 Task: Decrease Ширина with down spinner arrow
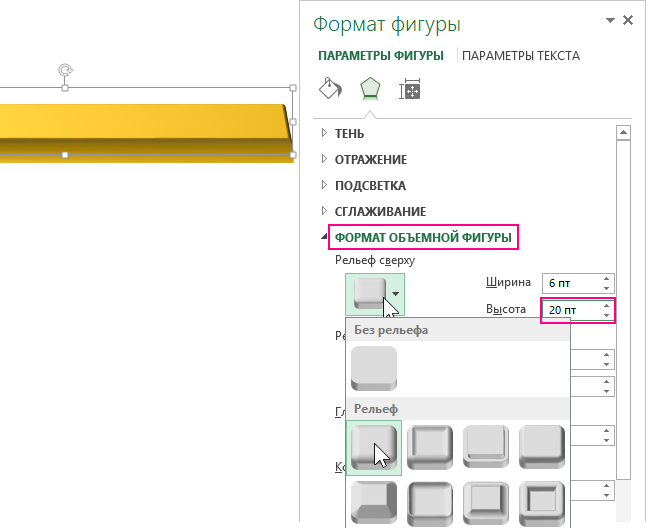(x=606, y=288)
